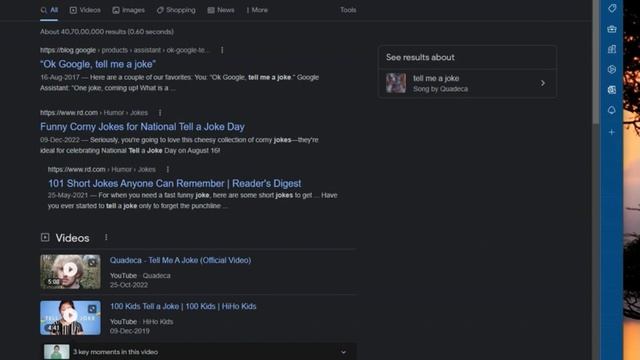Open 100 Kids Tell a Joke video link

click(x=183, y=307)
